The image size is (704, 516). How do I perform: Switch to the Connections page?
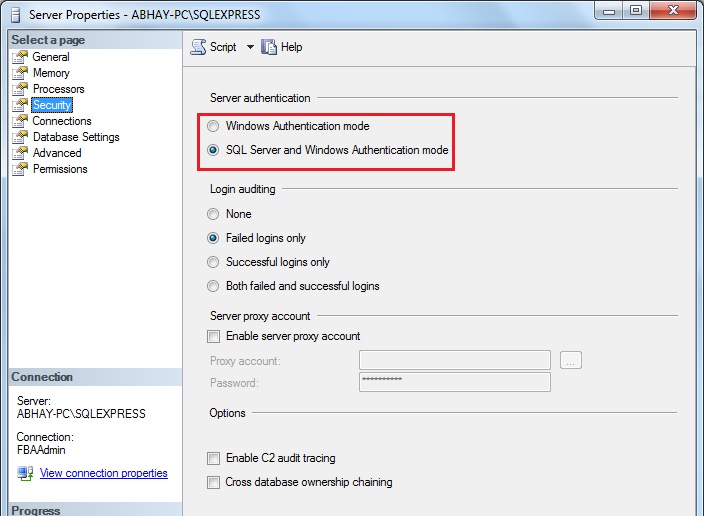(62, 121)
